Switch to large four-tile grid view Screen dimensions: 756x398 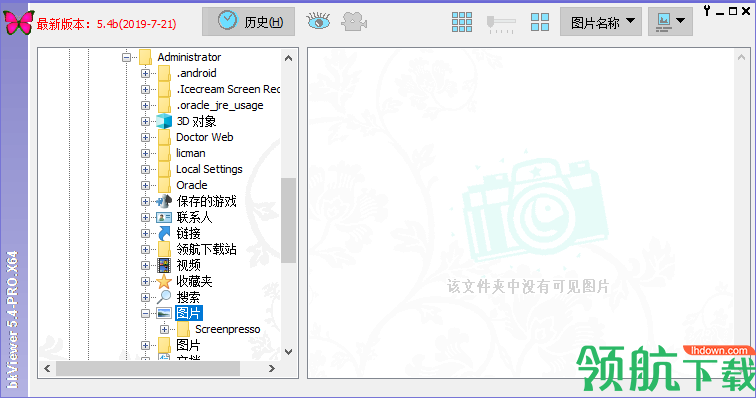(x=540, y=22)
